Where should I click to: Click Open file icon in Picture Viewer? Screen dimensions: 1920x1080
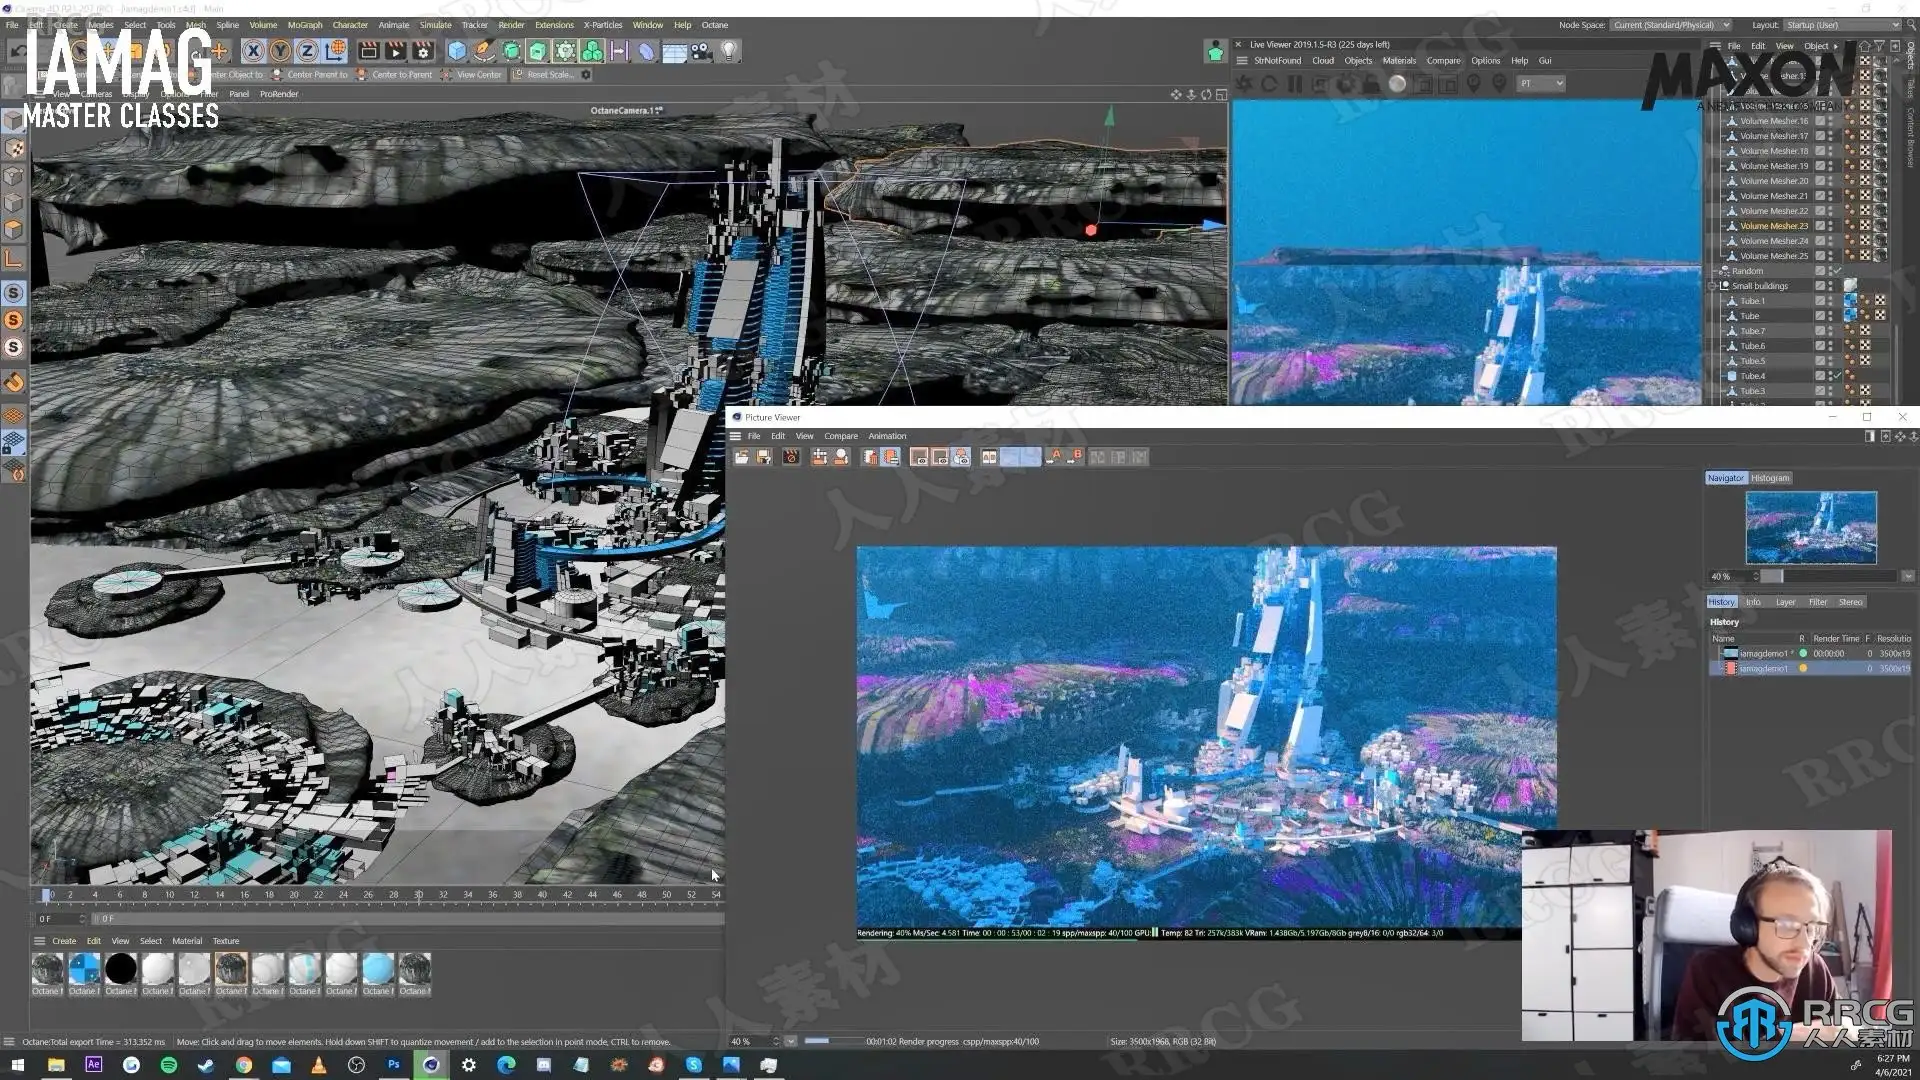point(742,457)
